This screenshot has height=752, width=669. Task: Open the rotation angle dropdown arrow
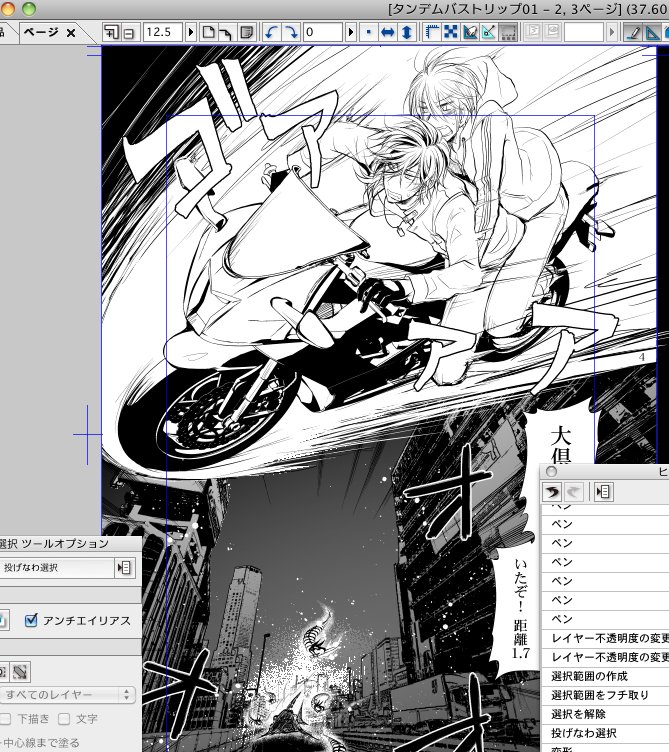point(351,32)
